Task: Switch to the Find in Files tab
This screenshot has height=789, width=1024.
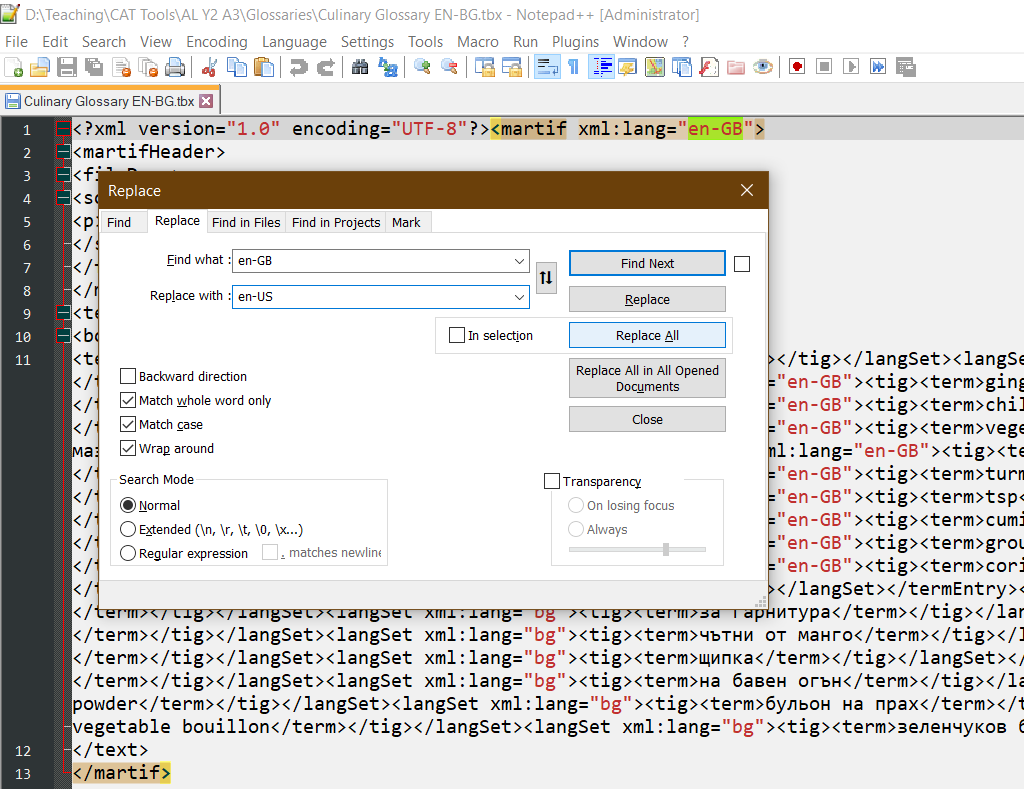Action: (246, 222)
